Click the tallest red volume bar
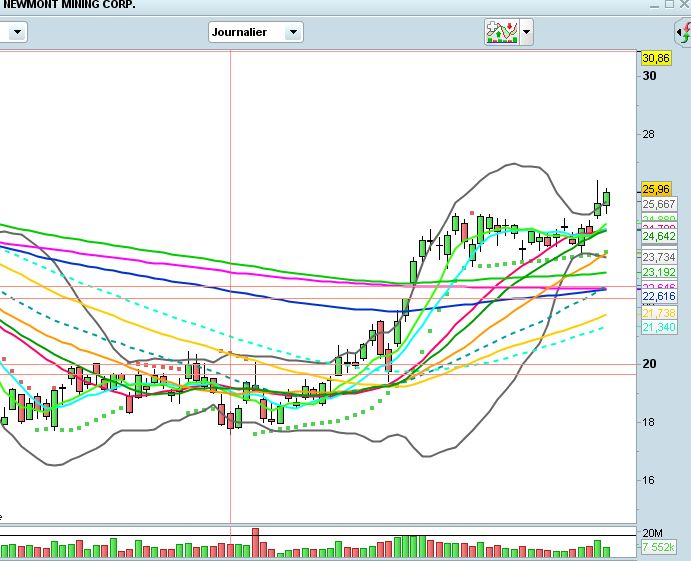The height and width of the screenshot is (561, 691). coord(256,543)
